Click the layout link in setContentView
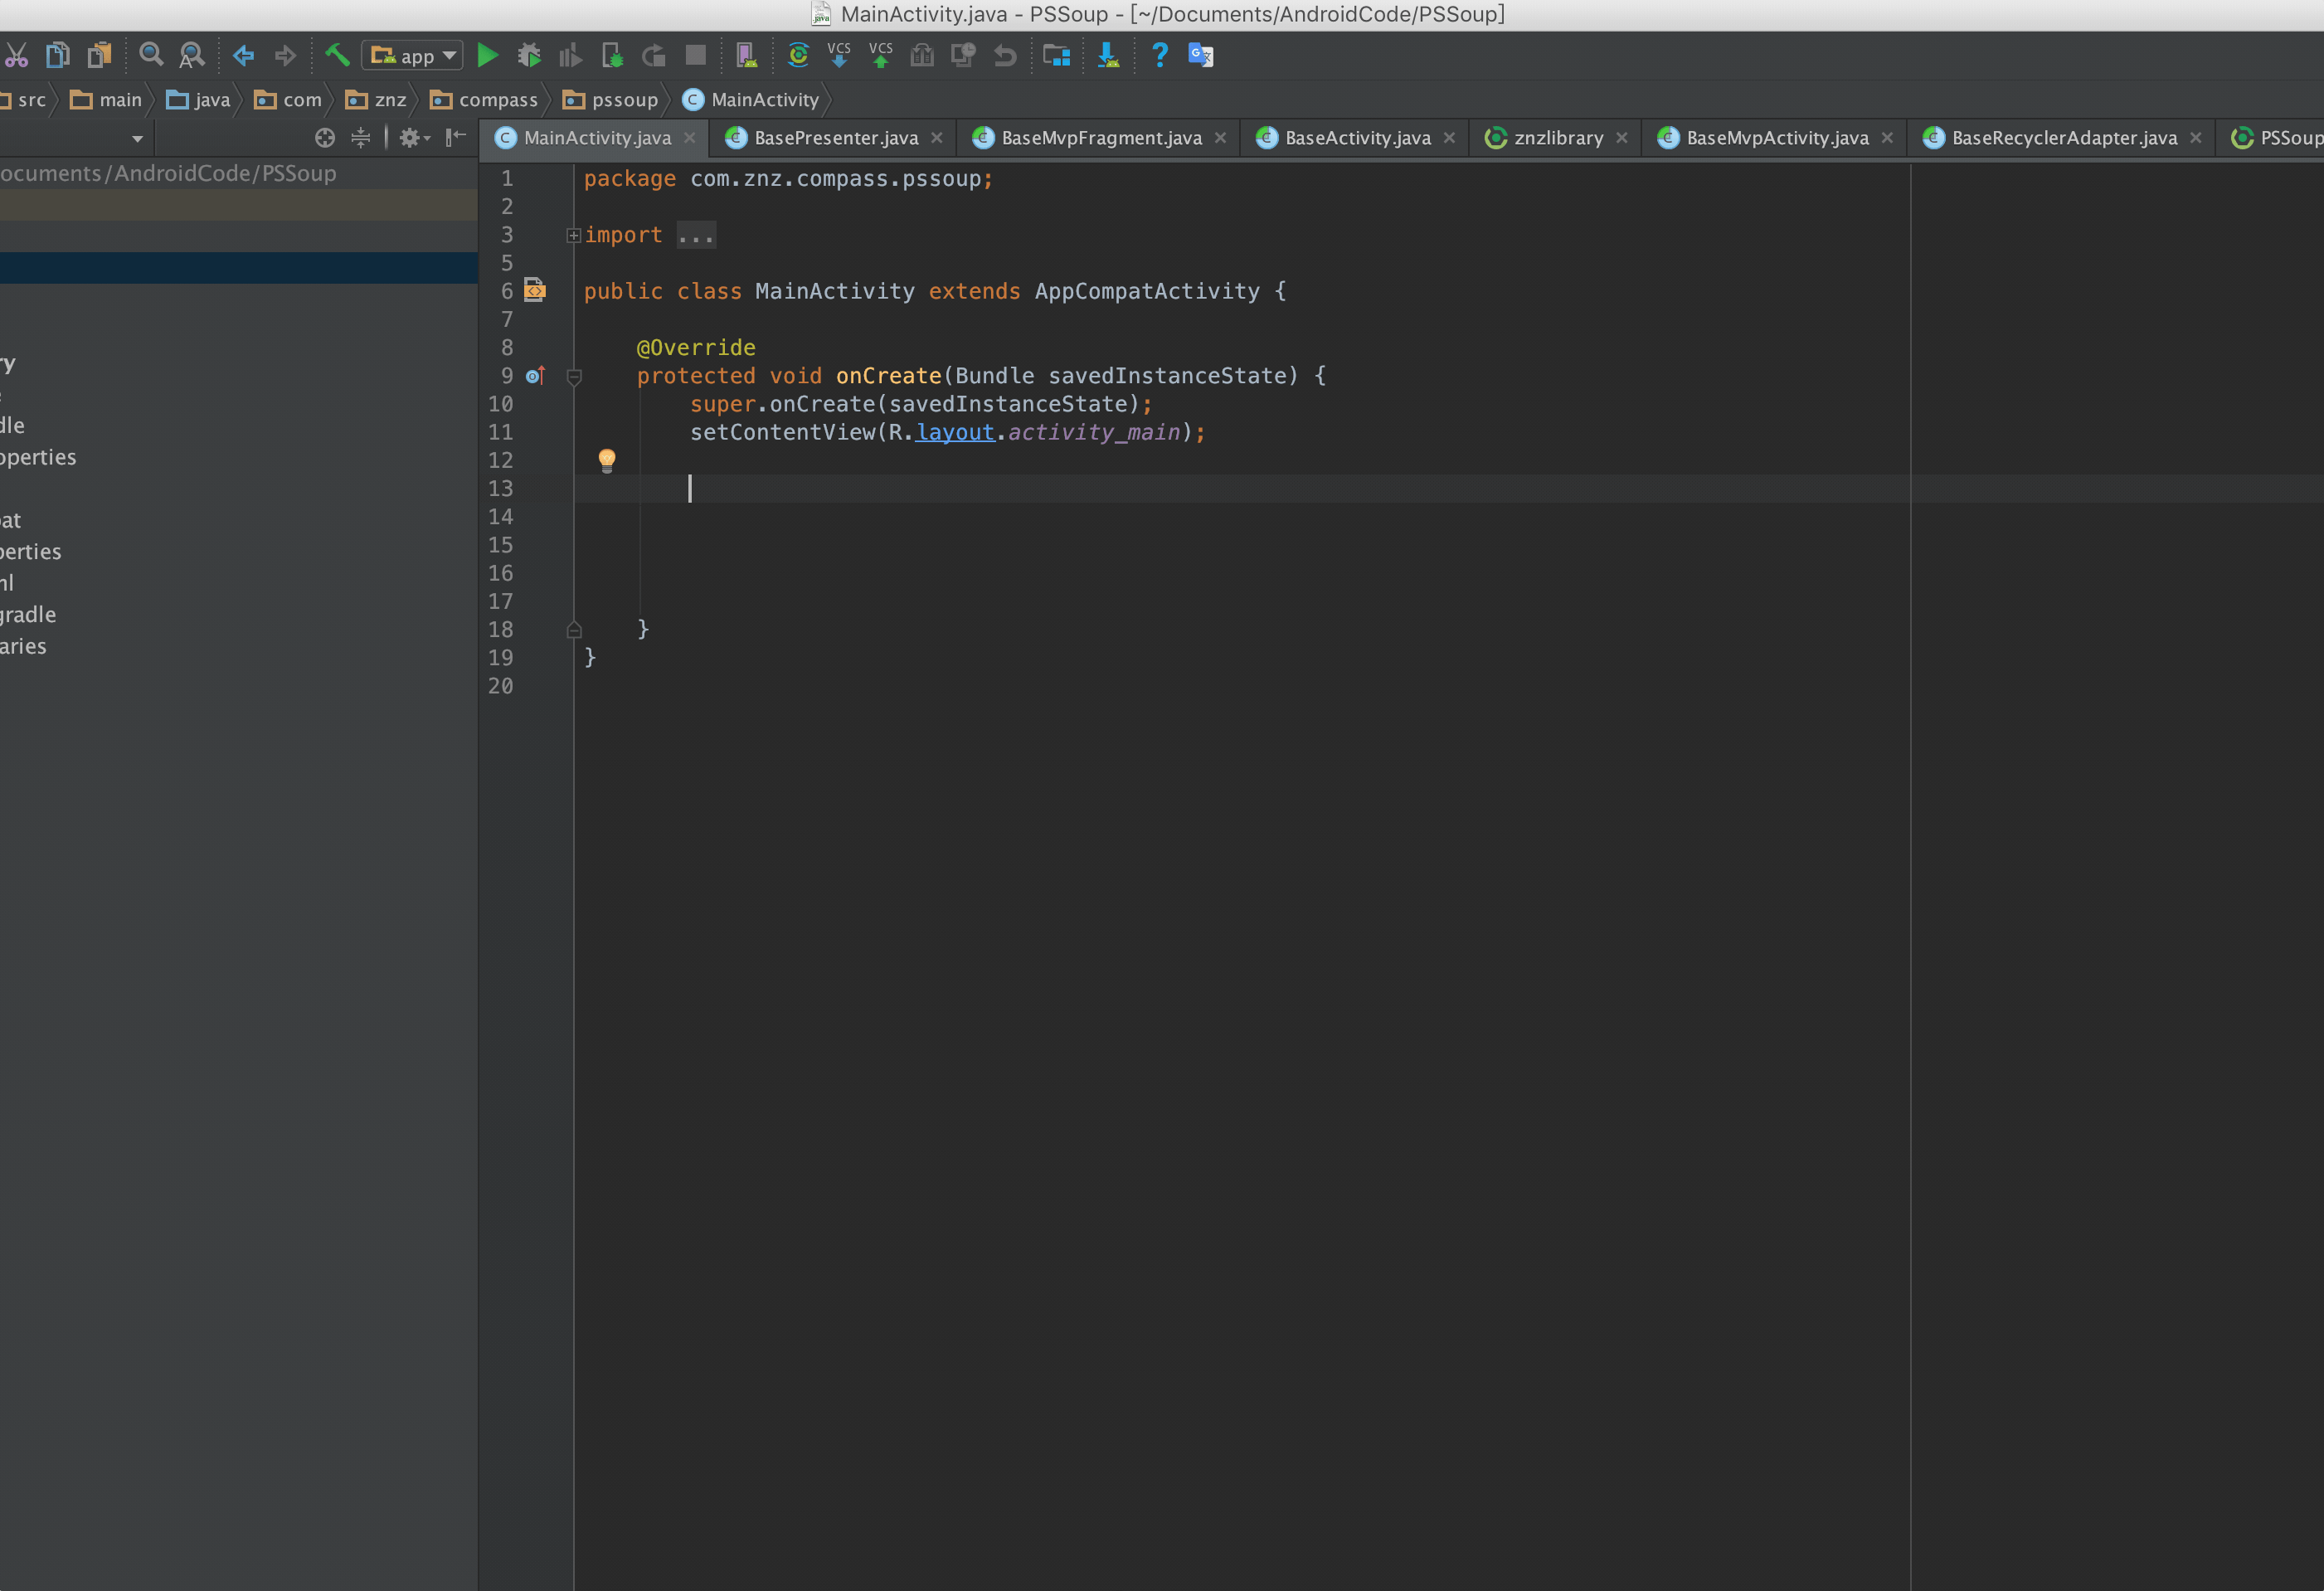The width and height of the screenshot is (2324, 1591). [955, 432]
